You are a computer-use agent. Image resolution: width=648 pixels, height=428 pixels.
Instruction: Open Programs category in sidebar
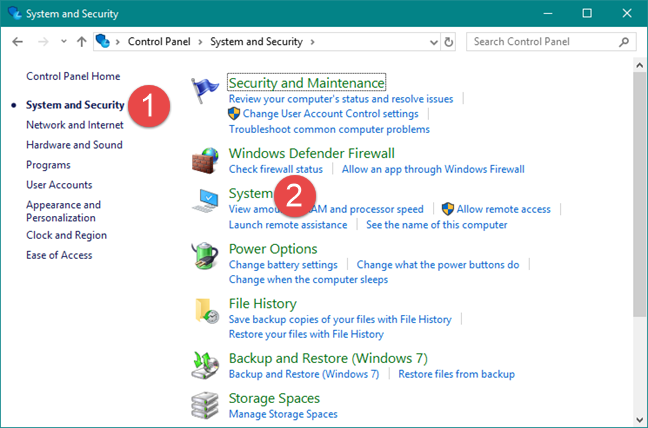[48, 165]
